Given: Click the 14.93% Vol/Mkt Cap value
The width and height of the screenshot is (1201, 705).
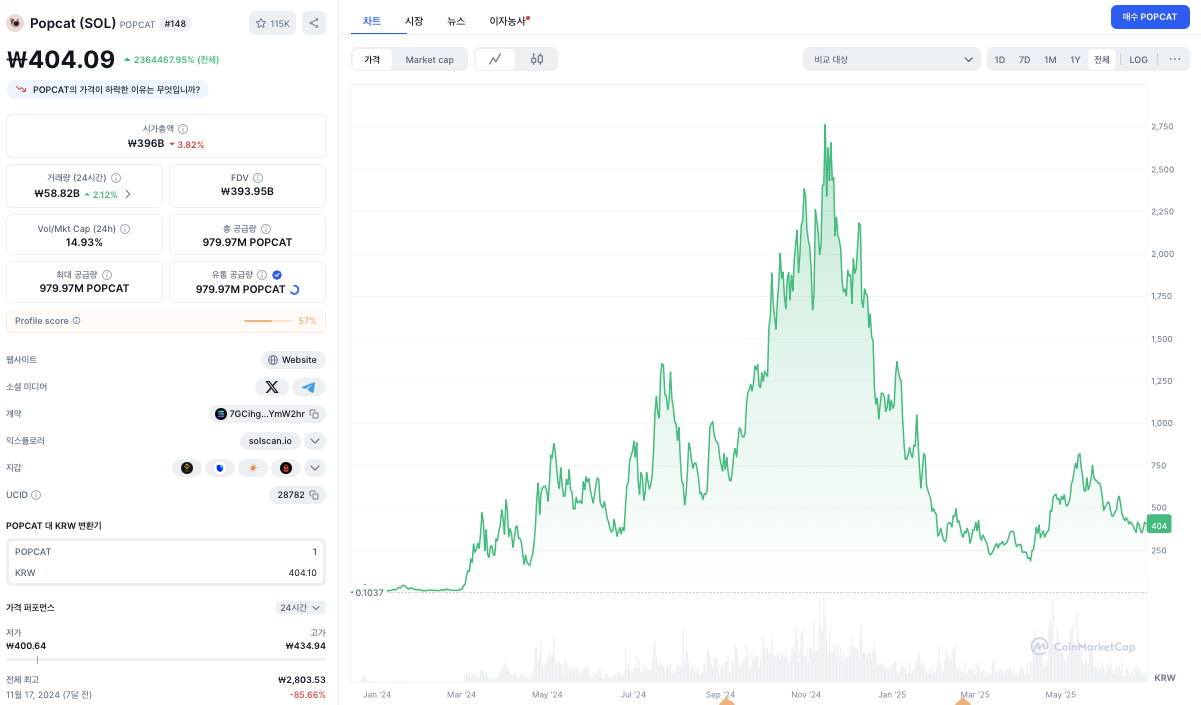Looking at the screenshot, I should (84, 243).
